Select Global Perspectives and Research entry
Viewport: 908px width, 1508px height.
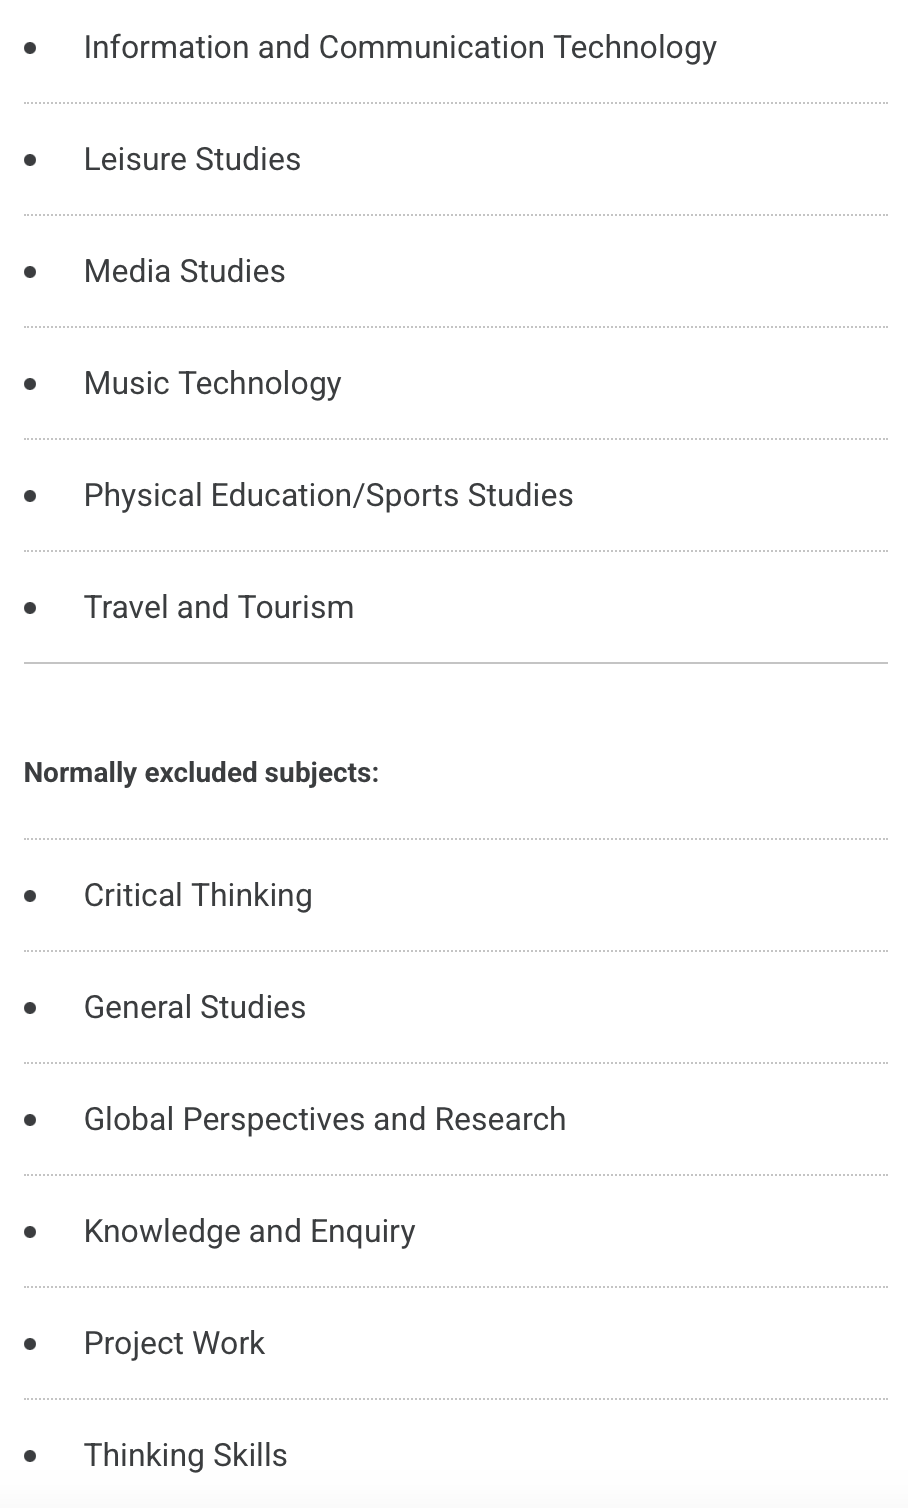pyautogui.click(x=324, y=1119)
